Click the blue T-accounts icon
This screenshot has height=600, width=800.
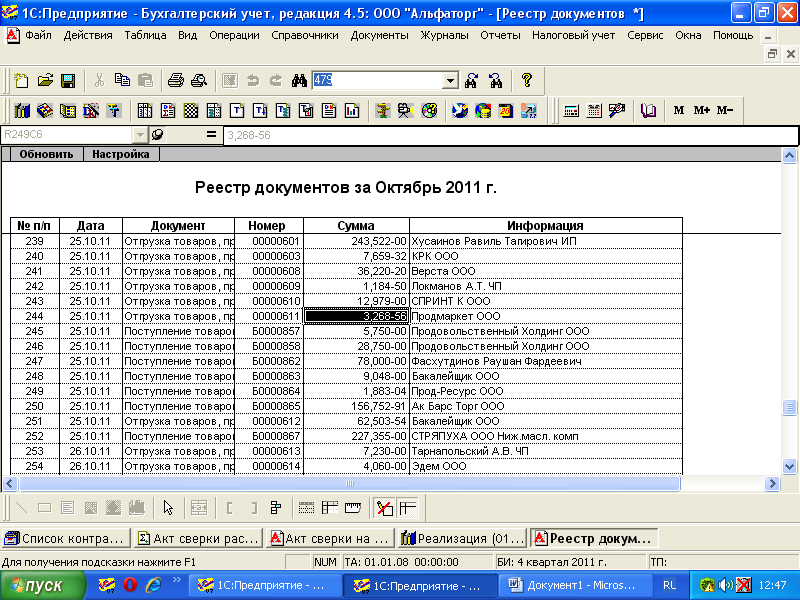[x=114, y=110]
